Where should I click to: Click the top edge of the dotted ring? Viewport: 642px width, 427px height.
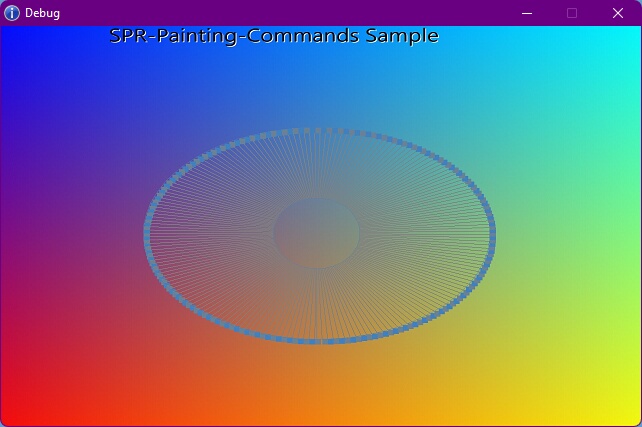[318, 129]
